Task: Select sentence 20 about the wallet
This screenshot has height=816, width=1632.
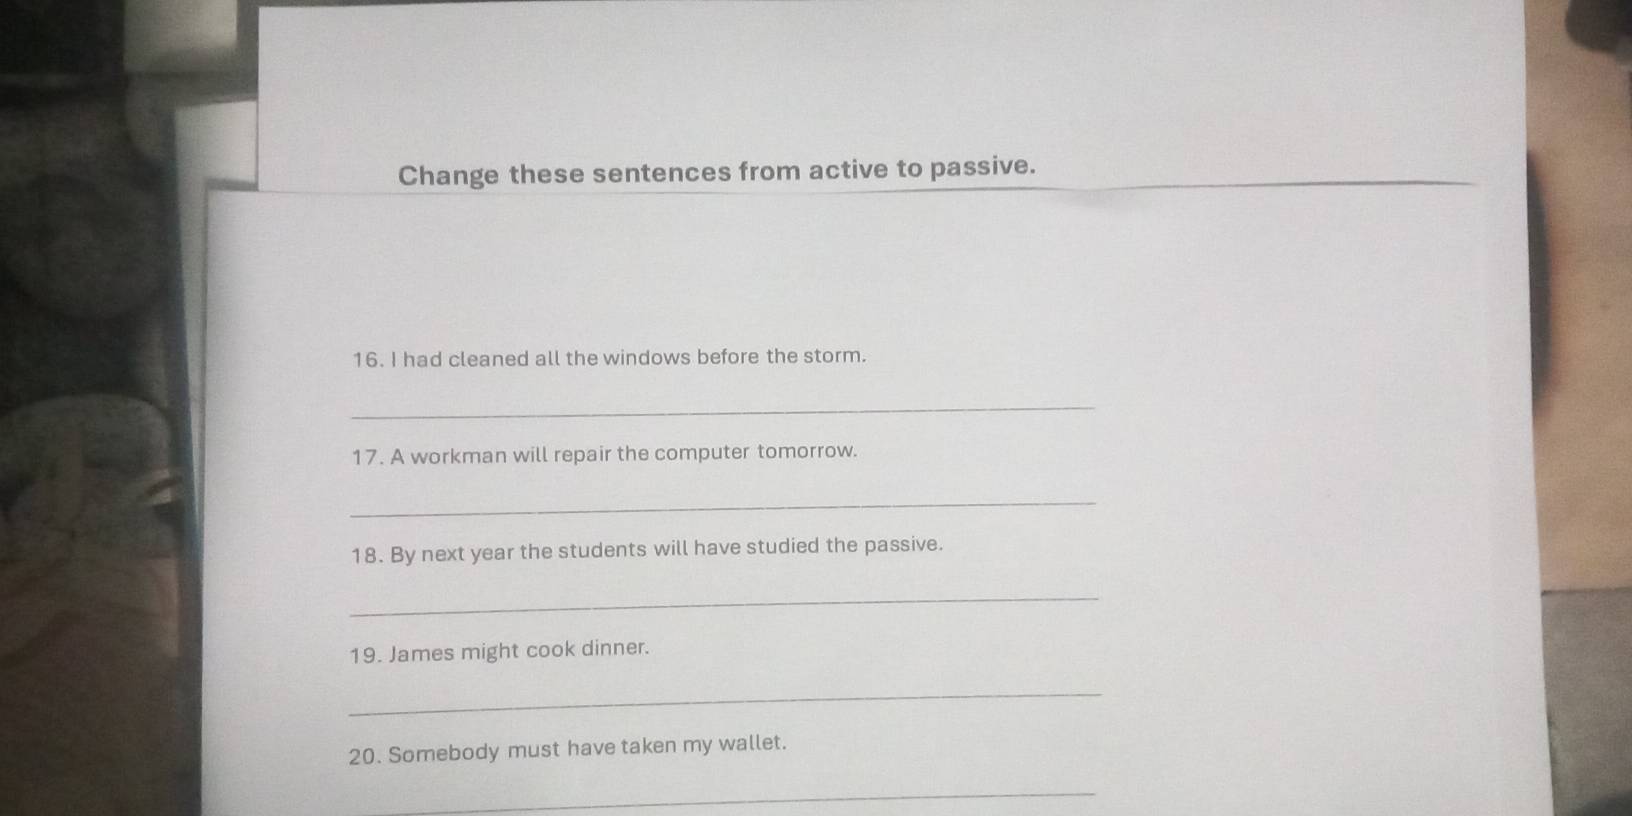Action: 568,748
